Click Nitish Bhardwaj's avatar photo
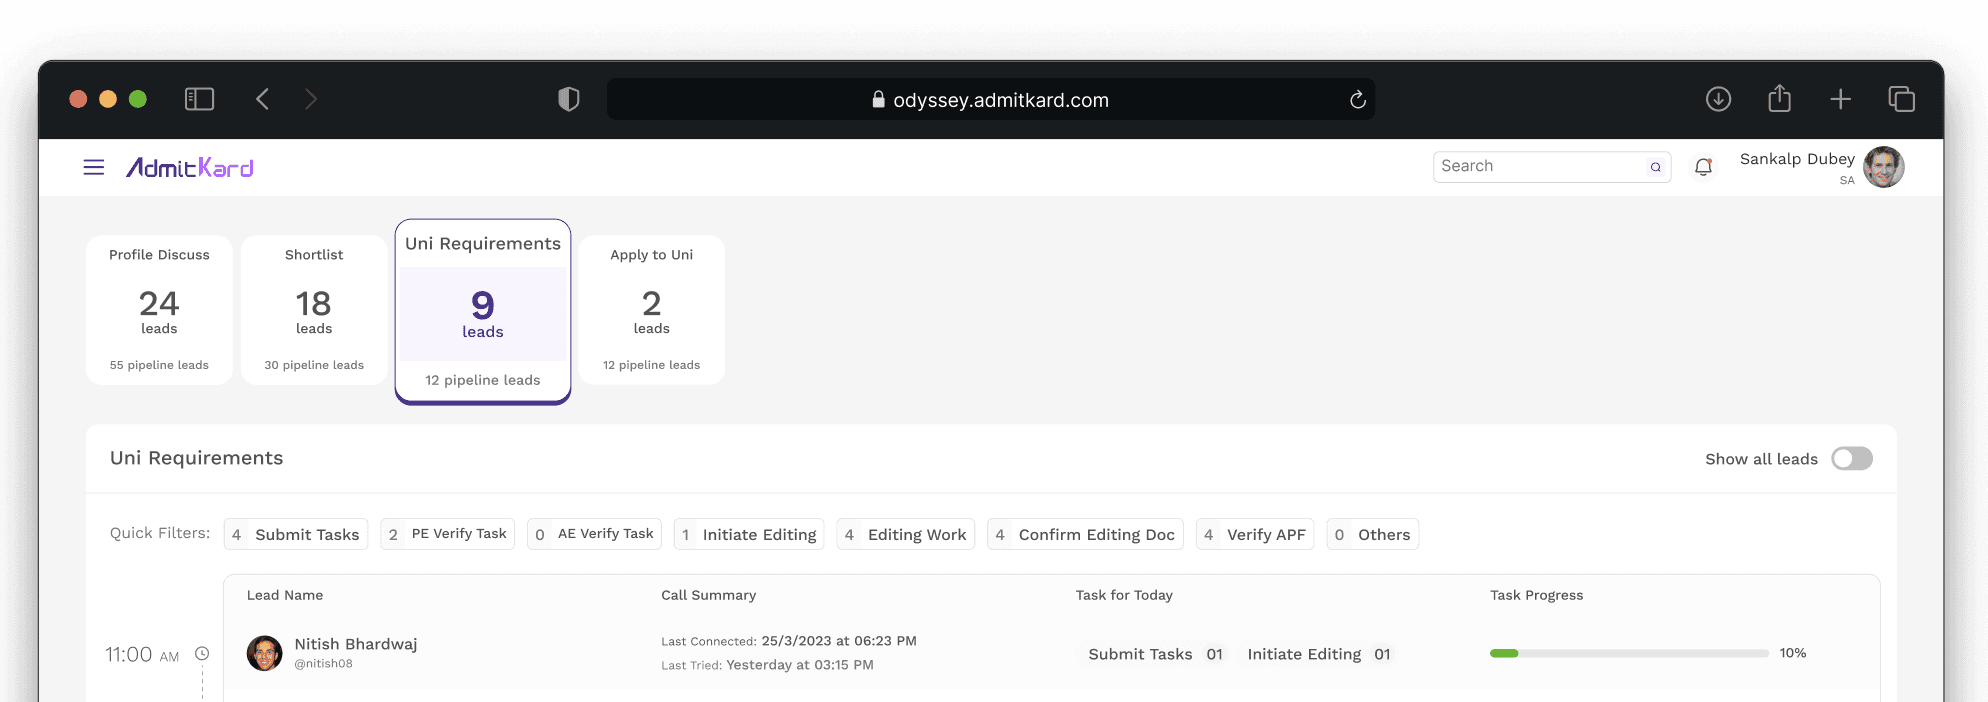This screenshot has height=702, width=1988. point(265,653)
